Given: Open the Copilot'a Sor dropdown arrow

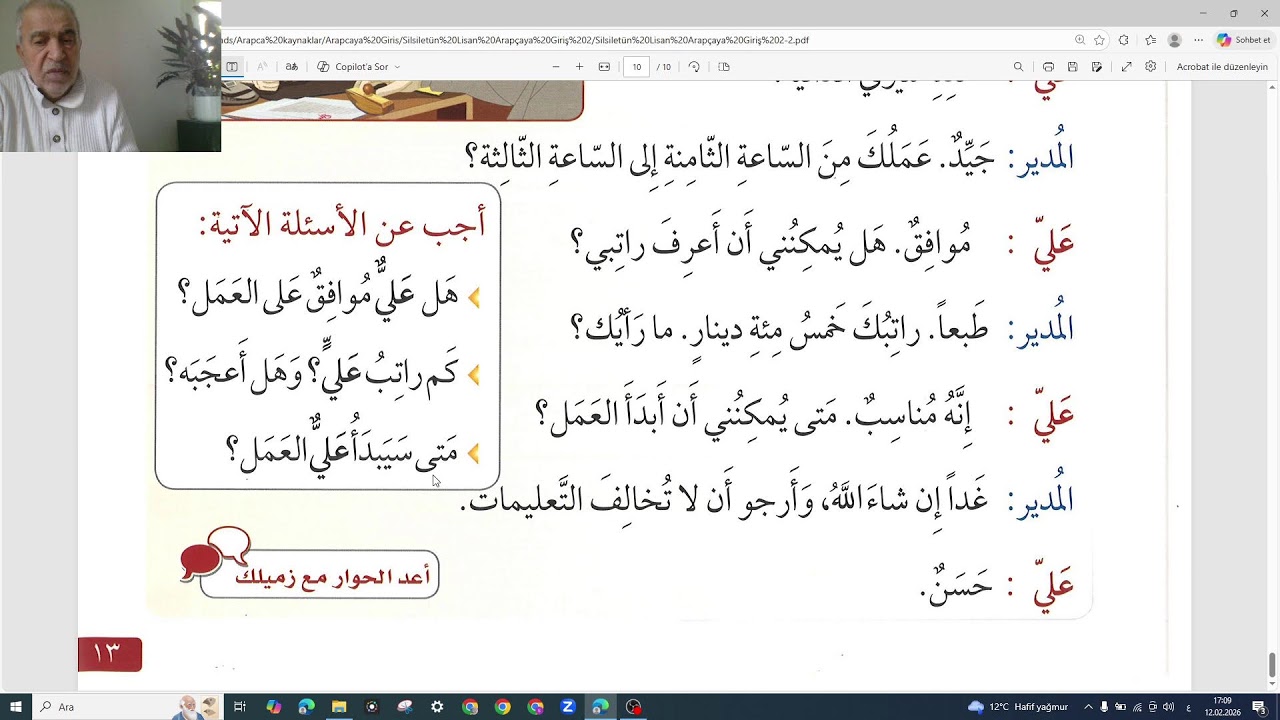Looking at the screenshot, I should 397,67.
